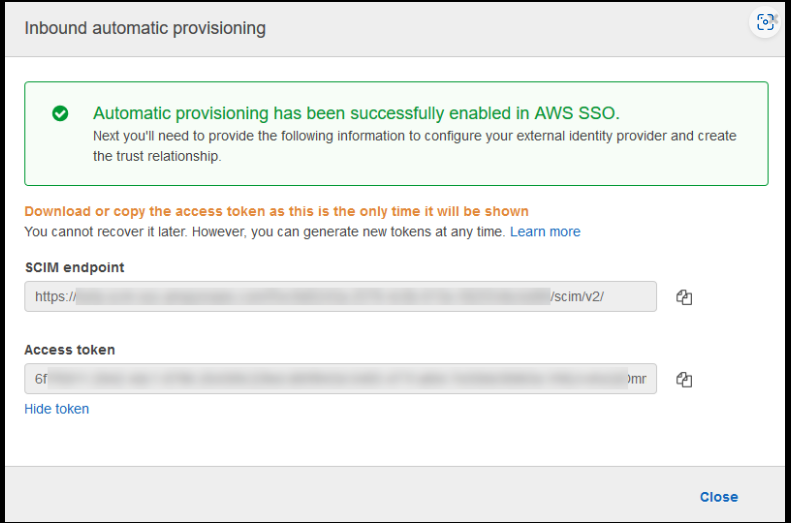The width and height of the screenshot is (791, 523).
Task: Click the screen capture icon
Action: click(x=765, y=22)
